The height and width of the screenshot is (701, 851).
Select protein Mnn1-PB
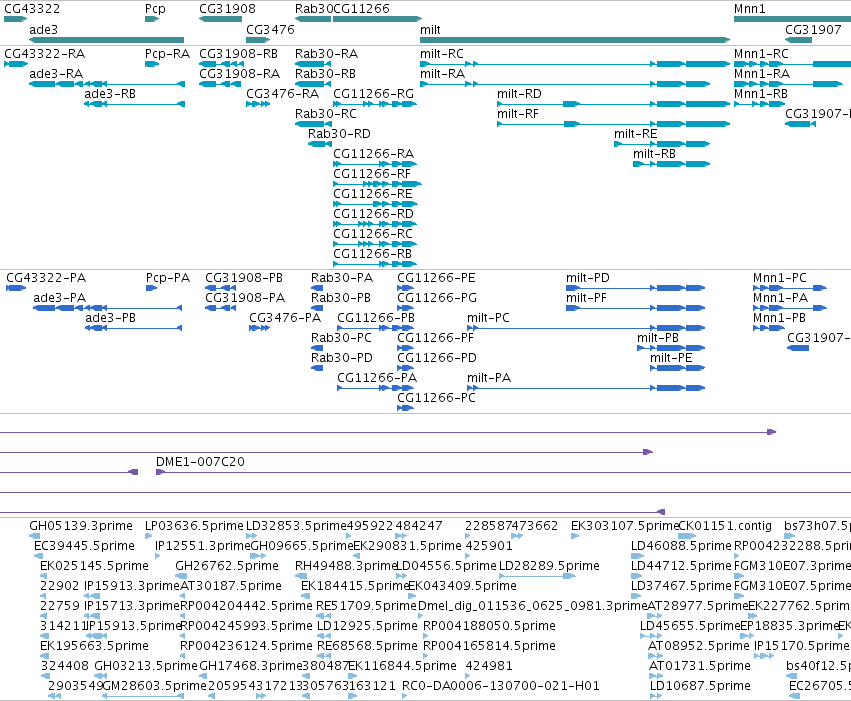pyautogui.click(x=769, y=328)
